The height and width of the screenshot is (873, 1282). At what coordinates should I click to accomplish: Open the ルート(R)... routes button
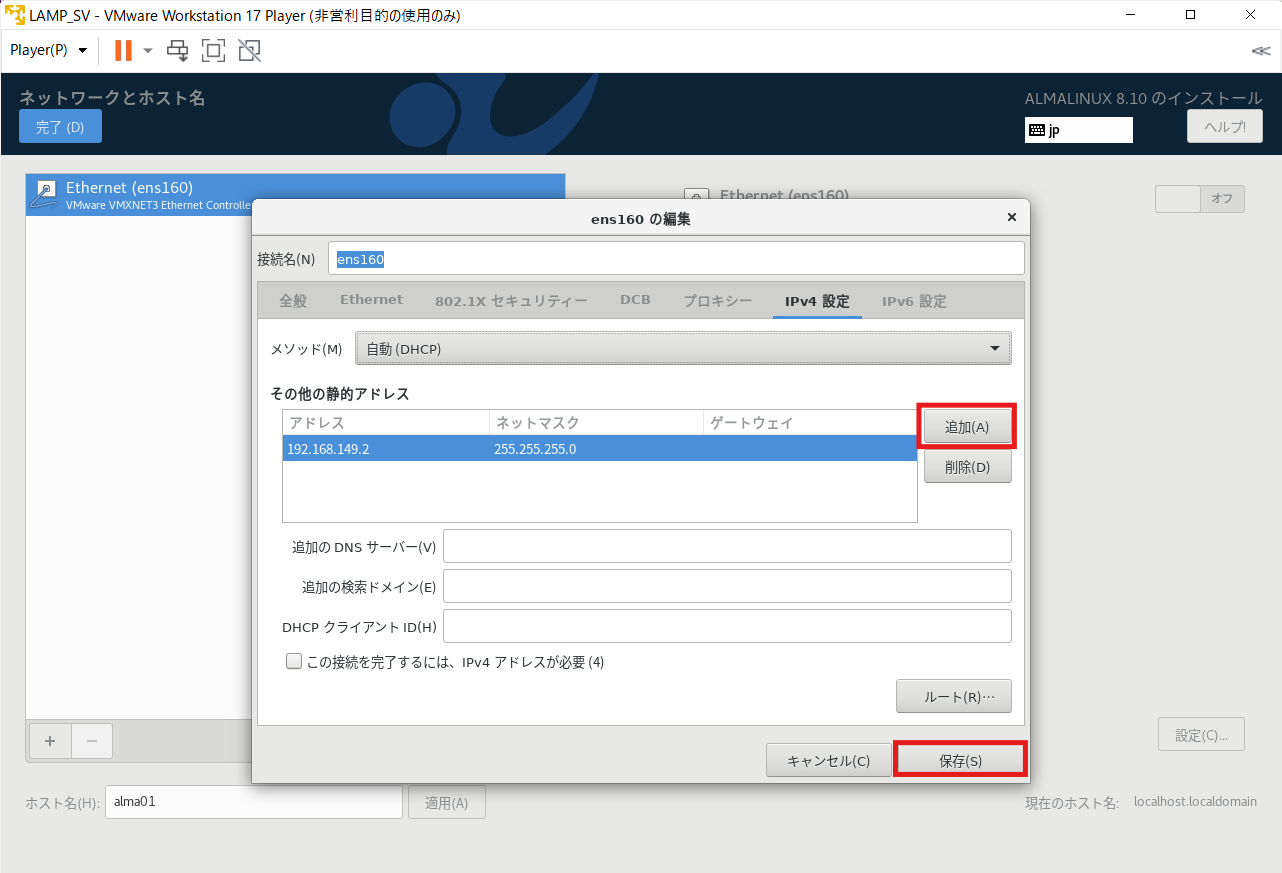[x=954, y=697]
